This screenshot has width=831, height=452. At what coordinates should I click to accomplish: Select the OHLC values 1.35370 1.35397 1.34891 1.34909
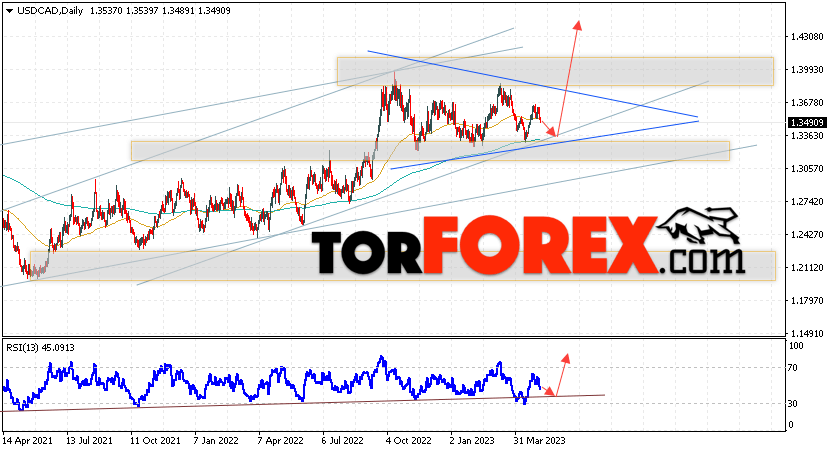(x=160, y=11)
